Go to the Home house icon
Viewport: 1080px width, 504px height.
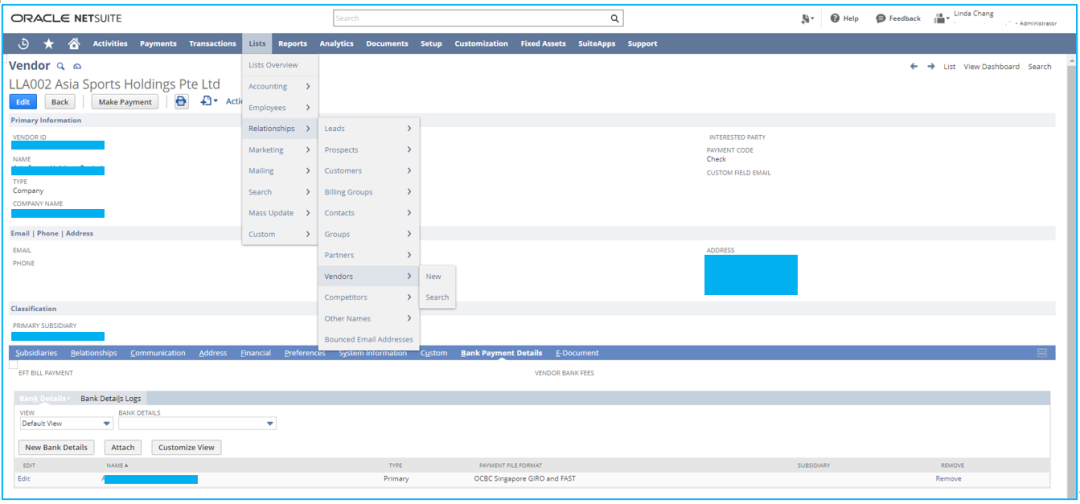pos(74,43)
